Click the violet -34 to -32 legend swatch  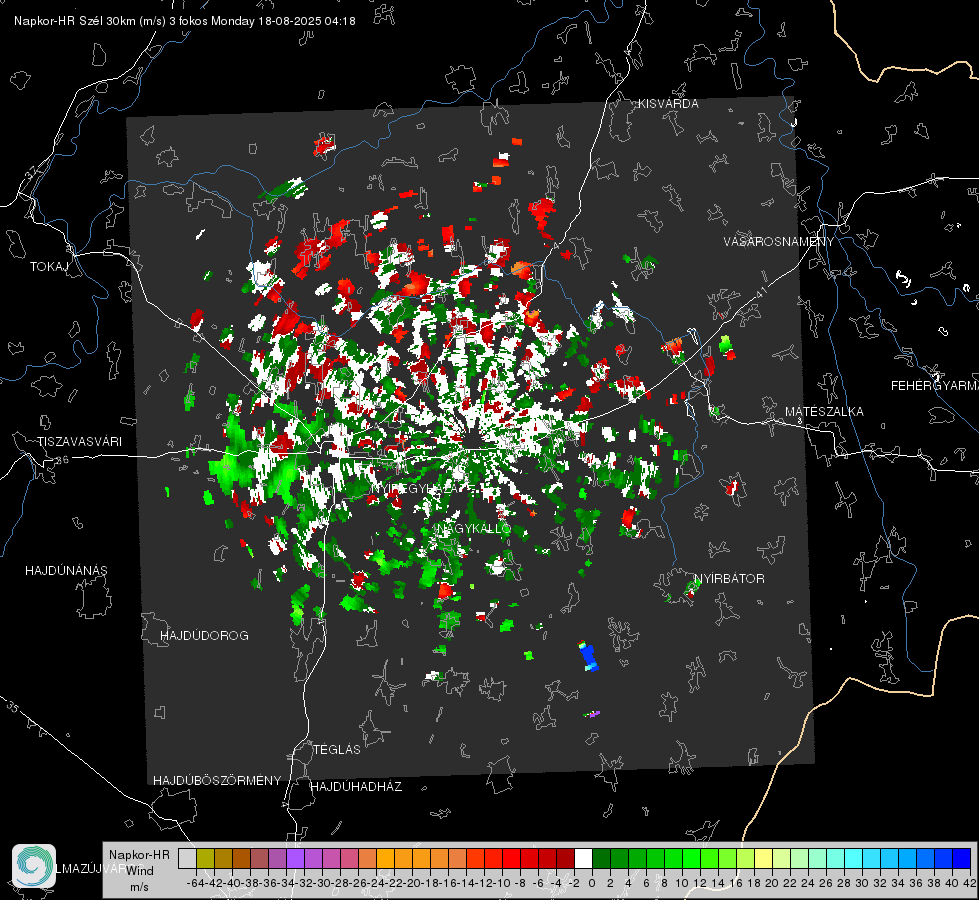click(x=295, y=858)
